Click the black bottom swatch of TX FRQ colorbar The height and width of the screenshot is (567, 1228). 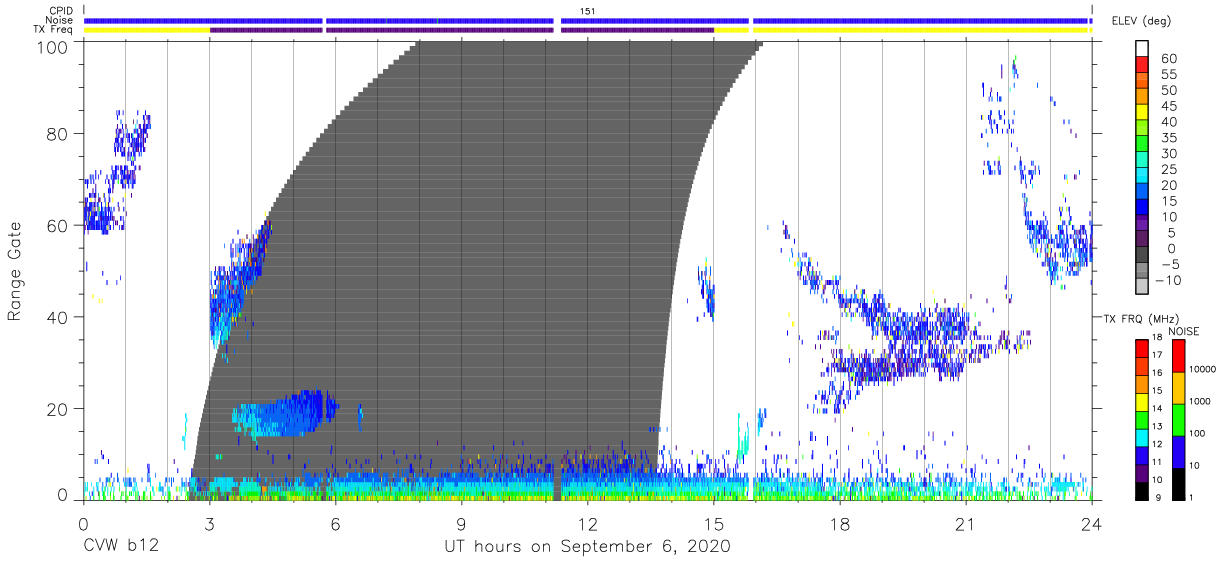pyautogui.click(x=1141, y=490)
